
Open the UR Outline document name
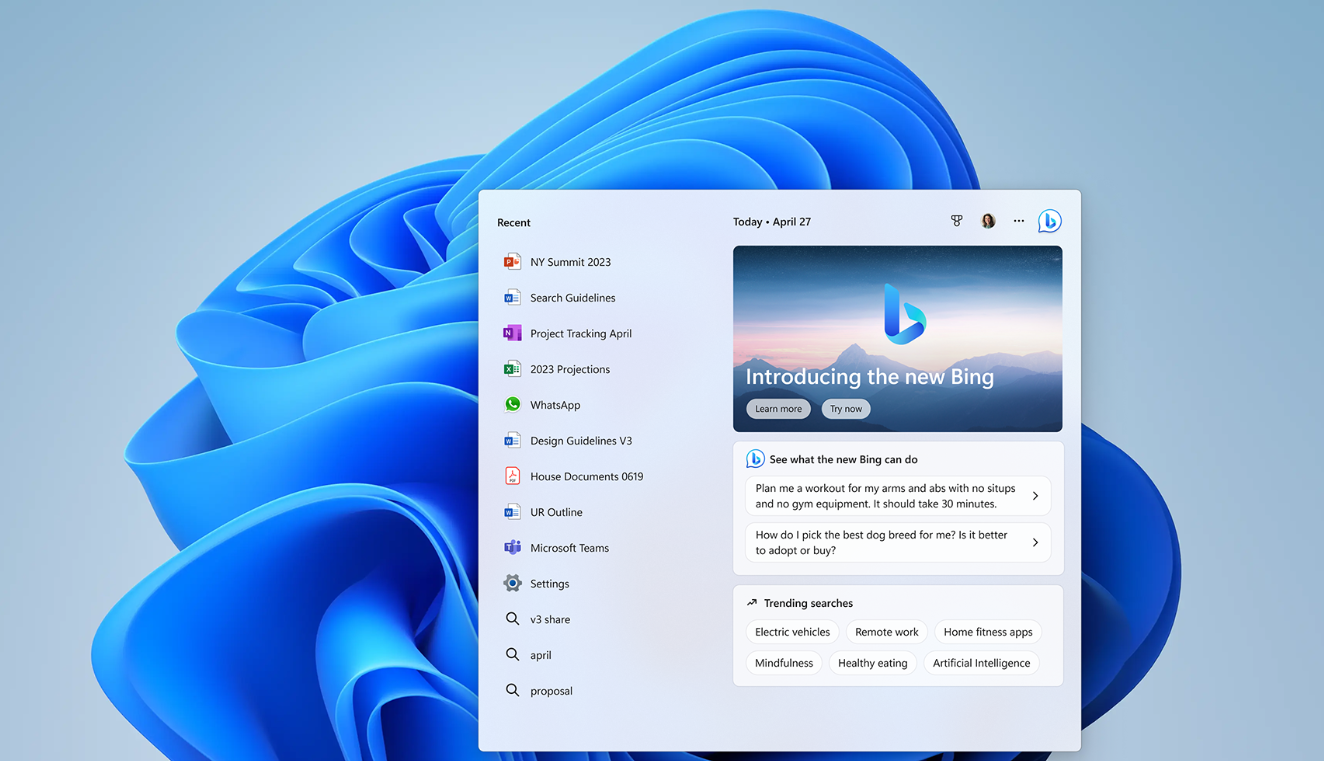tap(556, 512)
